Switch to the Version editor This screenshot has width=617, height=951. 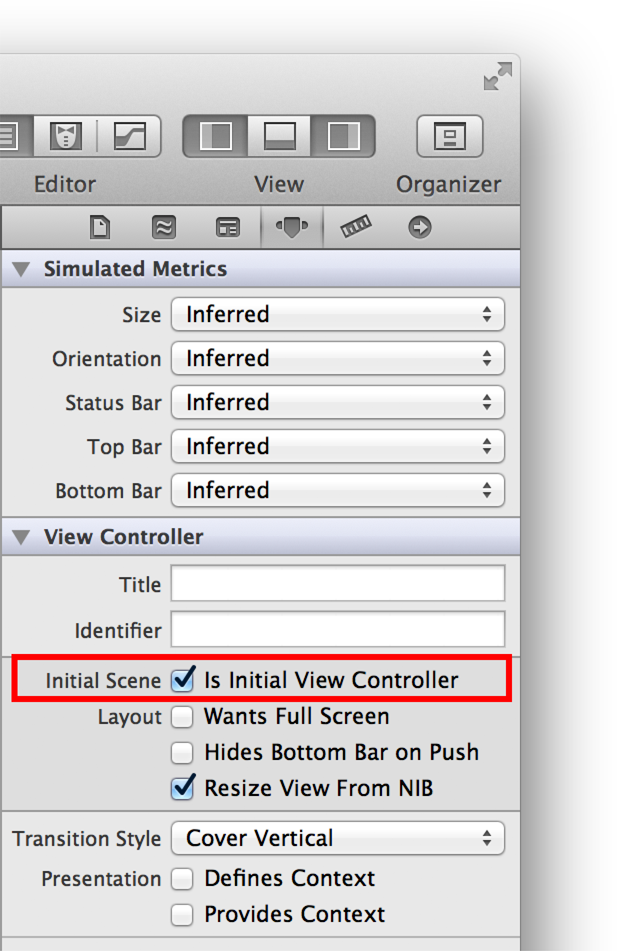click(x=129, y=136)
